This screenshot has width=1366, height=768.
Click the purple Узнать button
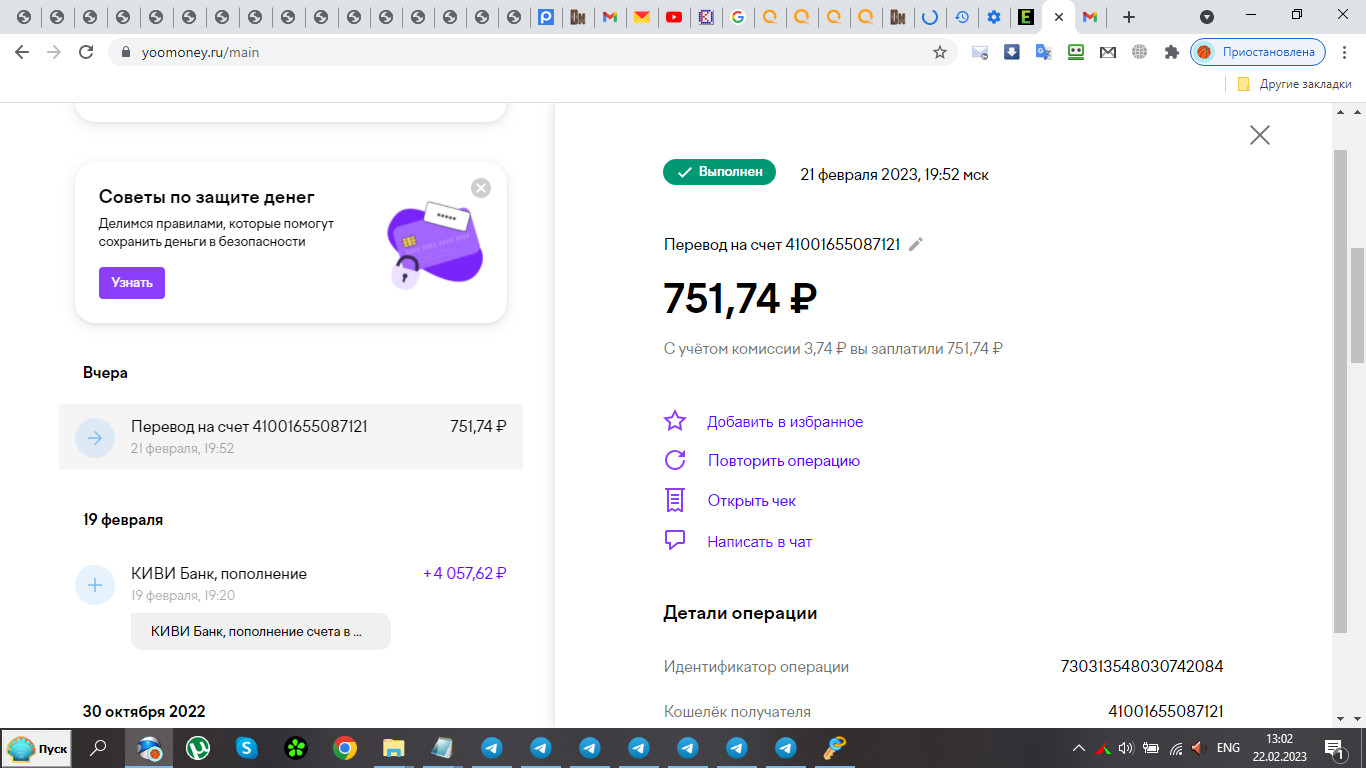(132, 283)
